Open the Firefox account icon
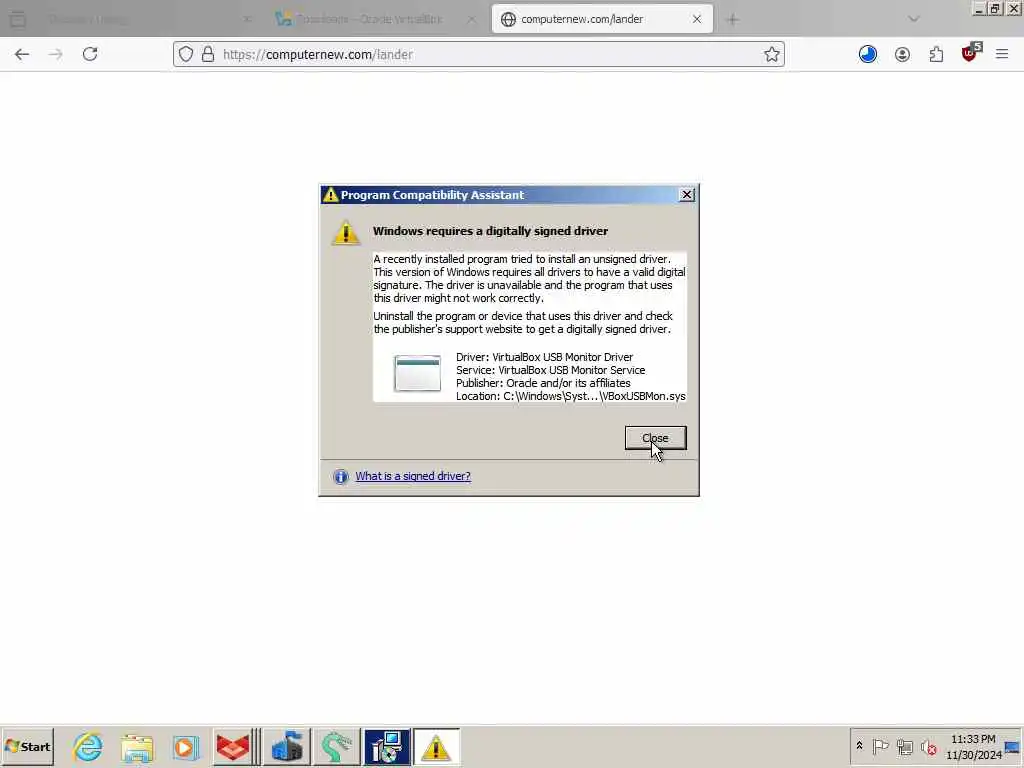This screenshot has width=1024, height=768. [903, 54]
